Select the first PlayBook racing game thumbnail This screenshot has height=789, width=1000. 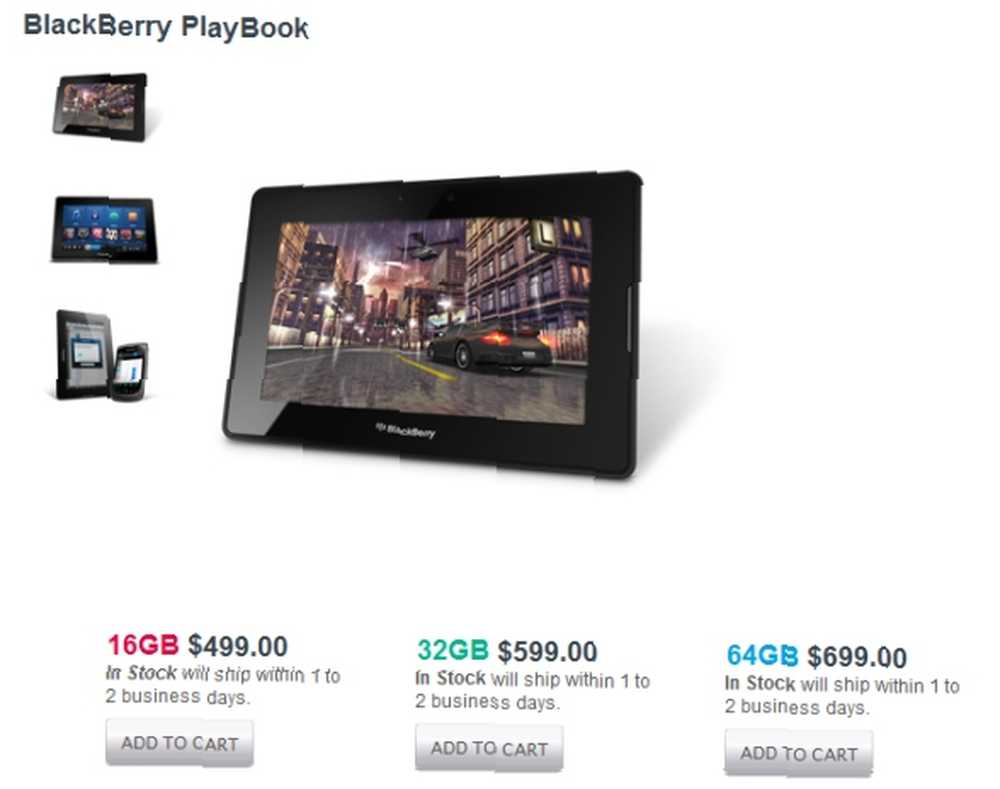(x=101, y=107)
